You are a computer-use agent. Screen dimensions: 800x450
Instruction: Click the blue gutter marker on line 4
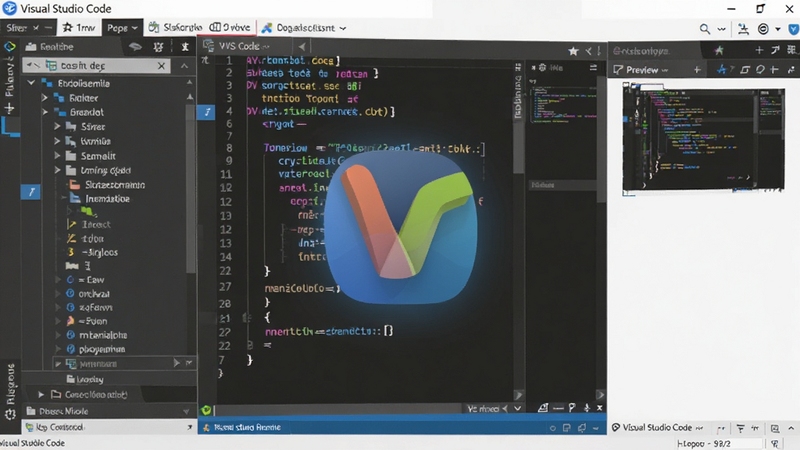(x=206, y=112)
